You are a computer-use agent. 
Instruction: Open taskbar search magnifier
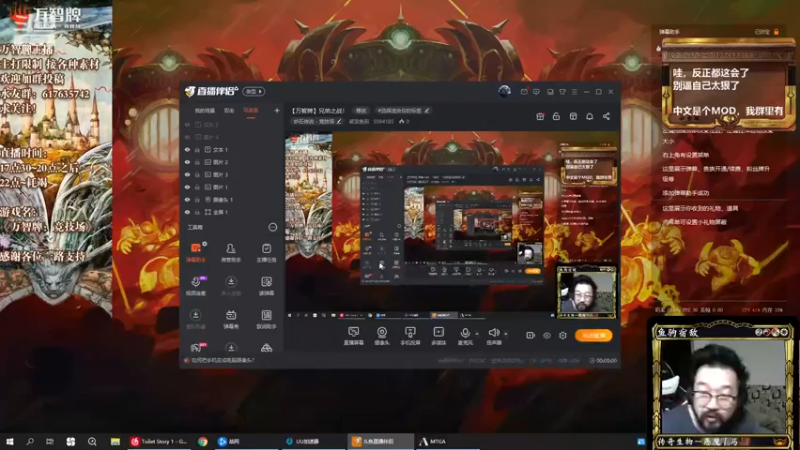(x=30, y=441)
